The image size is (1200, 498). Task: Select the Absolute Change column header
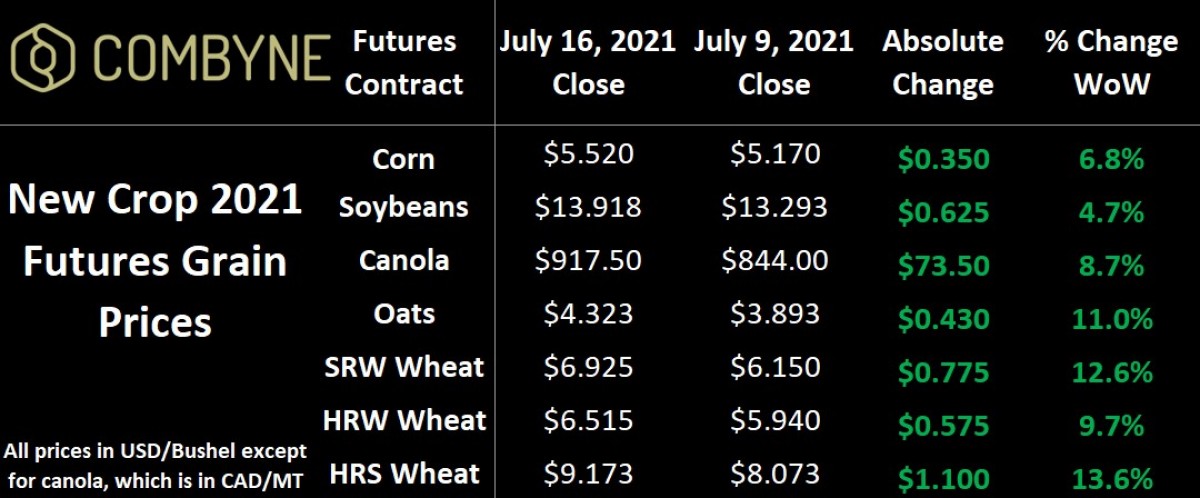click(943, 62)
